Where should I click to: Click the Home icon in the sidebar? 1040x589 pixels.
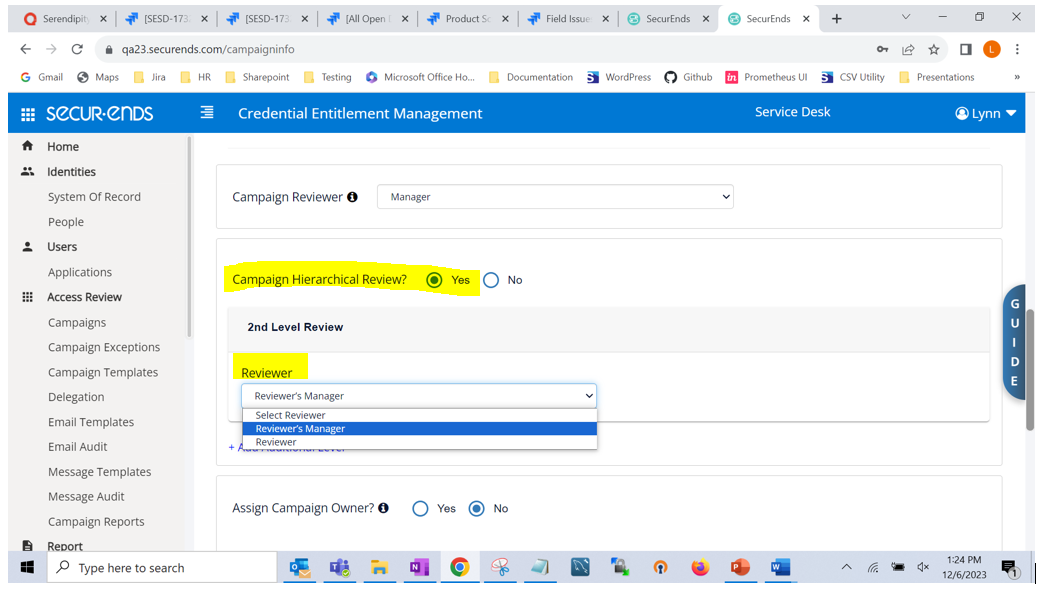tap(29, 145)
